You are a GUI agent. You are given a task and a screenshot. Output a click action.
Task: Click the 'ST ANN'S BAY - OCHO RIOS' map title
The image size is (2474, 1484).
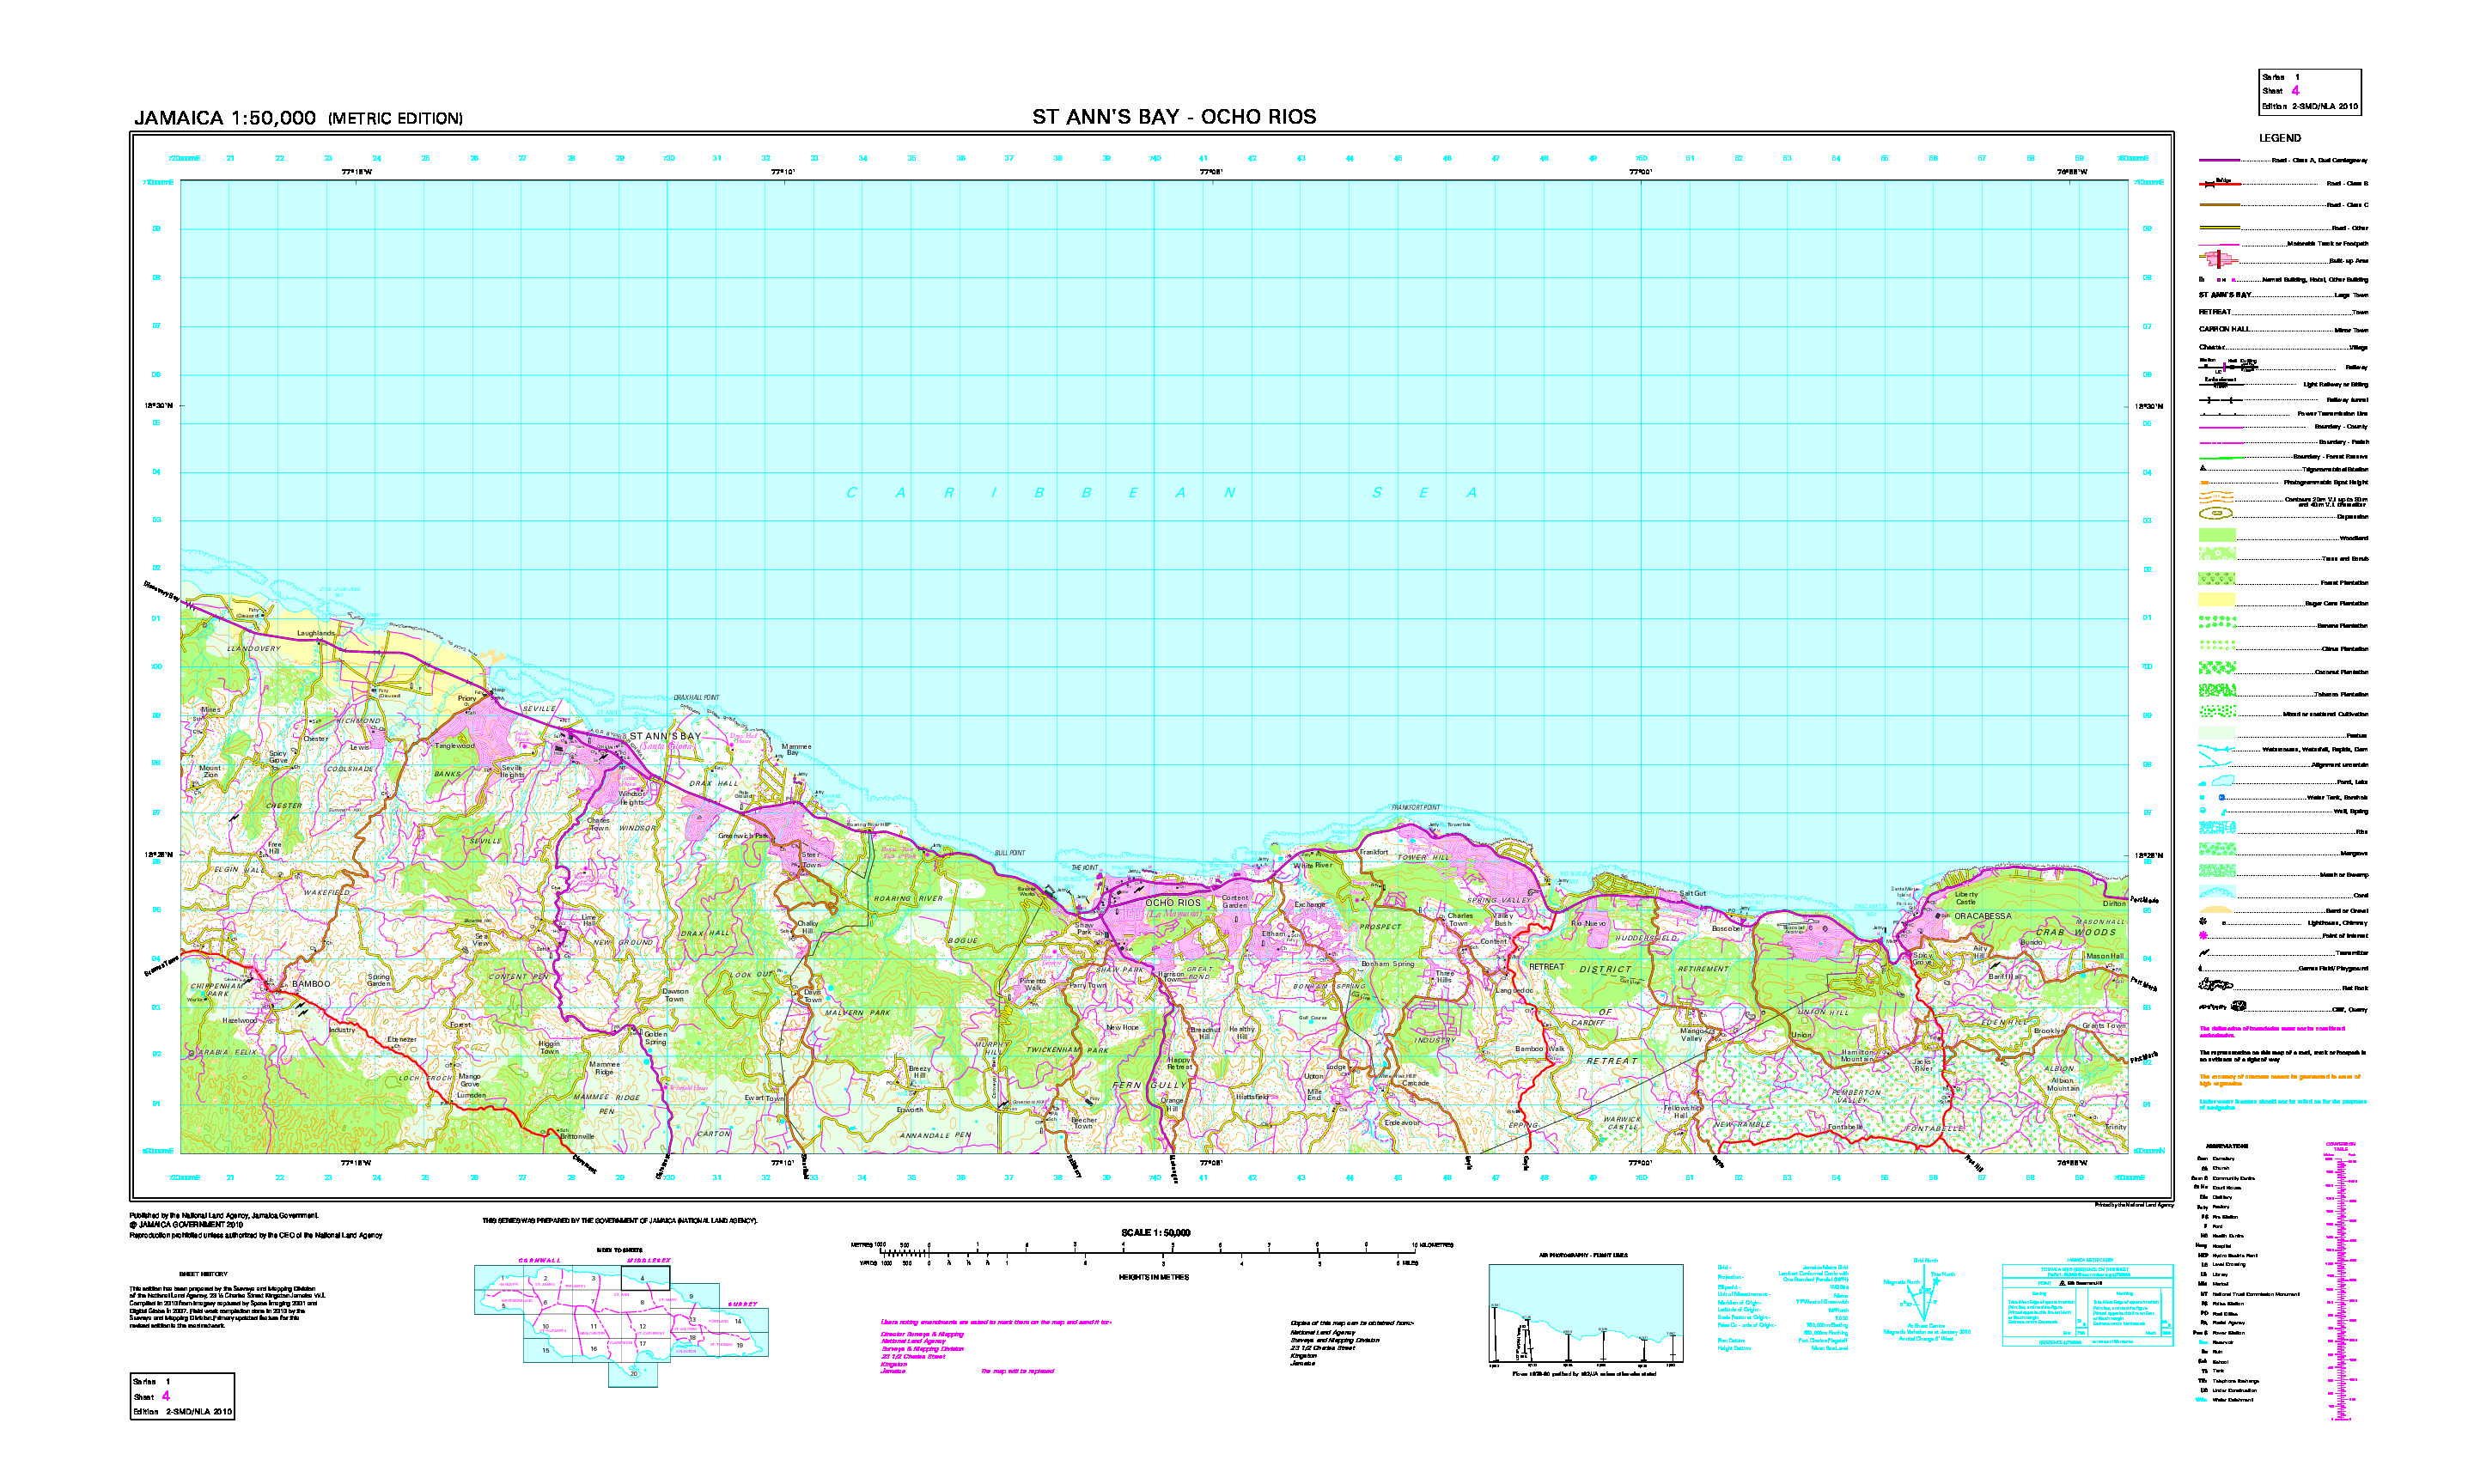pos(1174,117)
